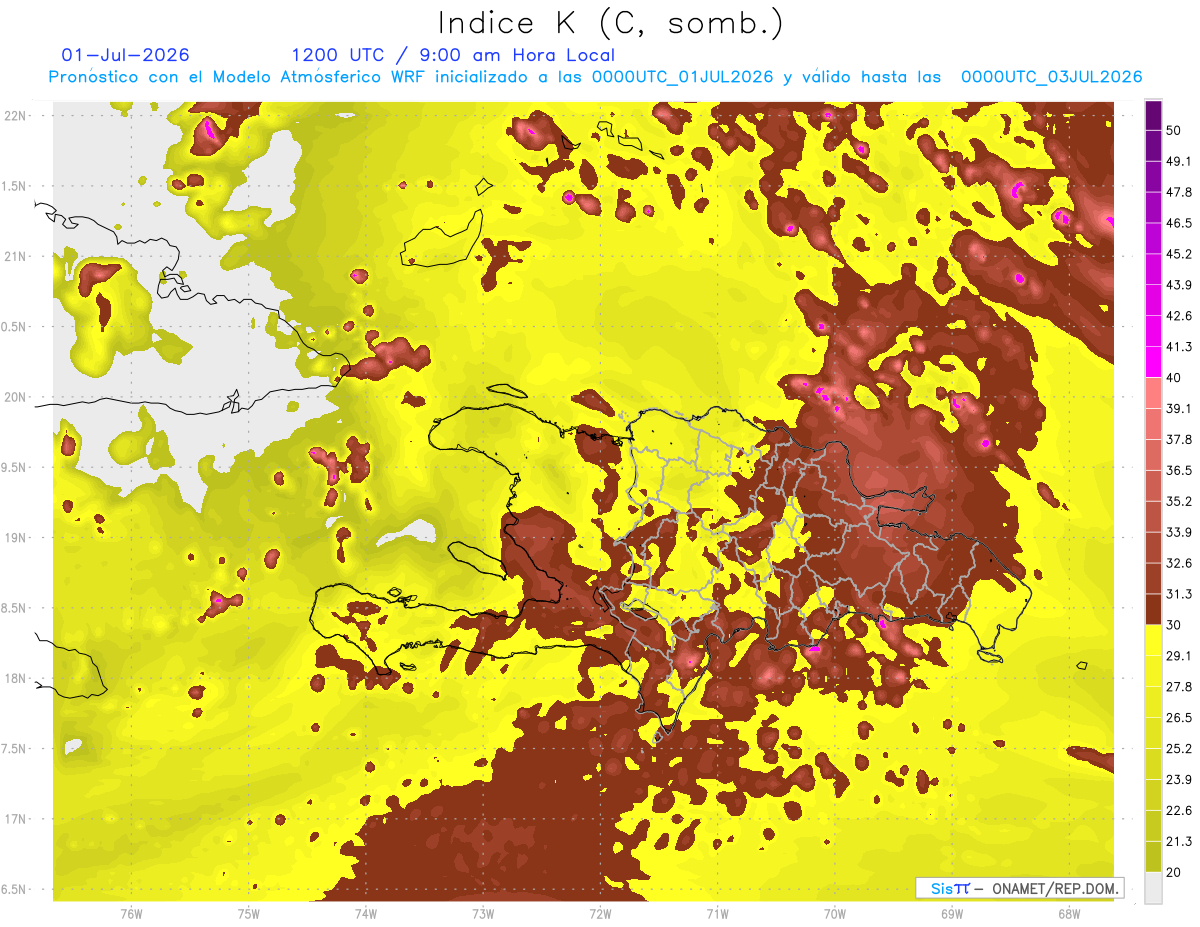Click the "18N" latitude axis label

click(15, 679)
